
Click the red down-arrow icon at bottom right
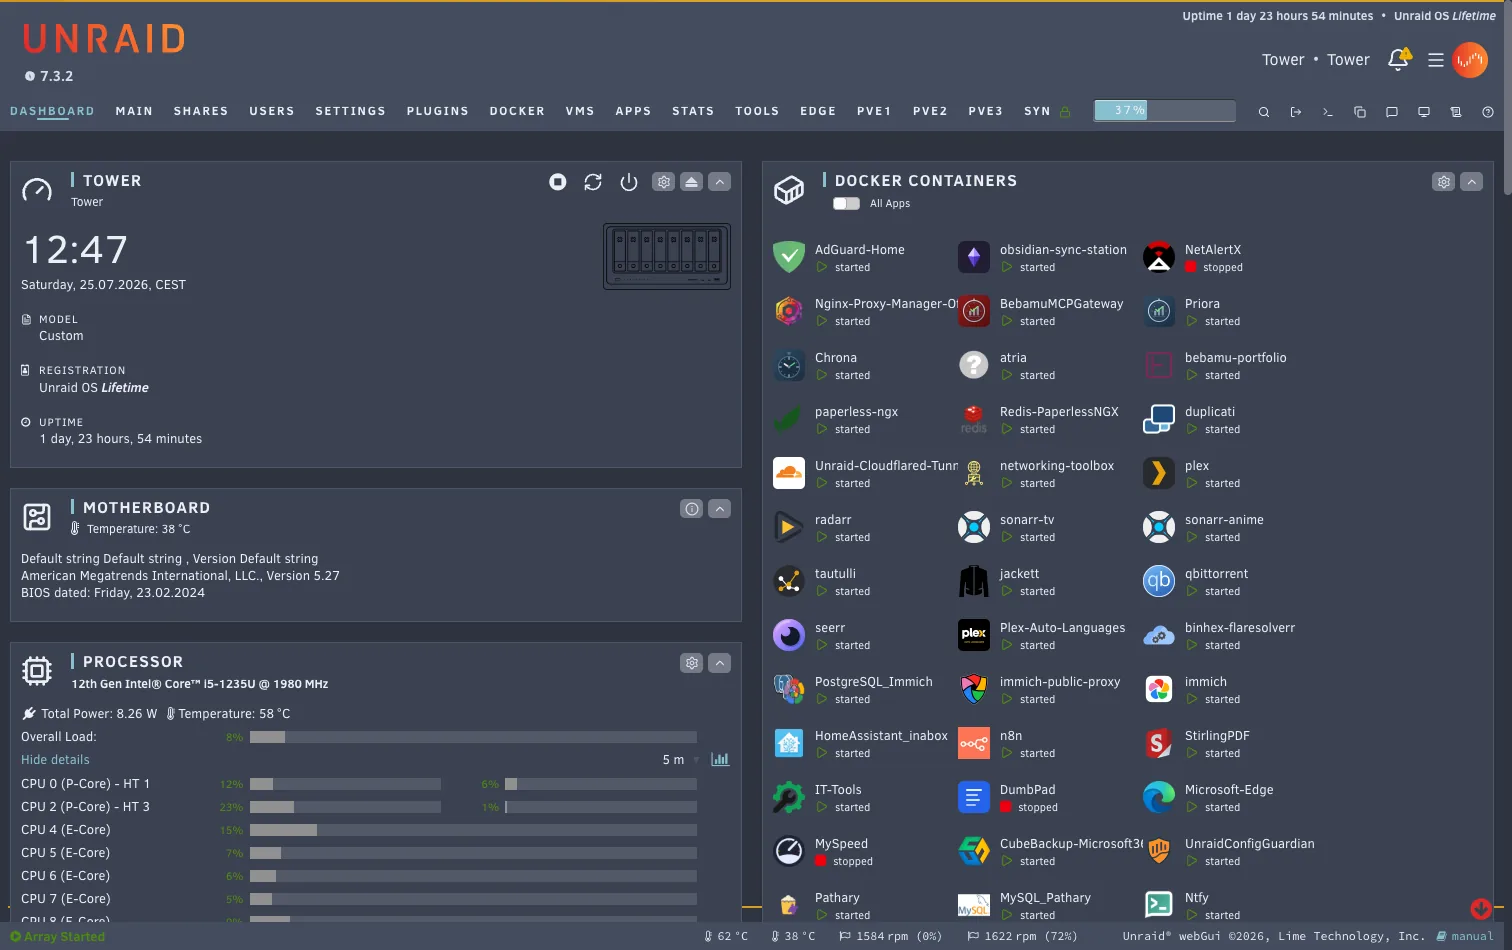point(1481,908)
